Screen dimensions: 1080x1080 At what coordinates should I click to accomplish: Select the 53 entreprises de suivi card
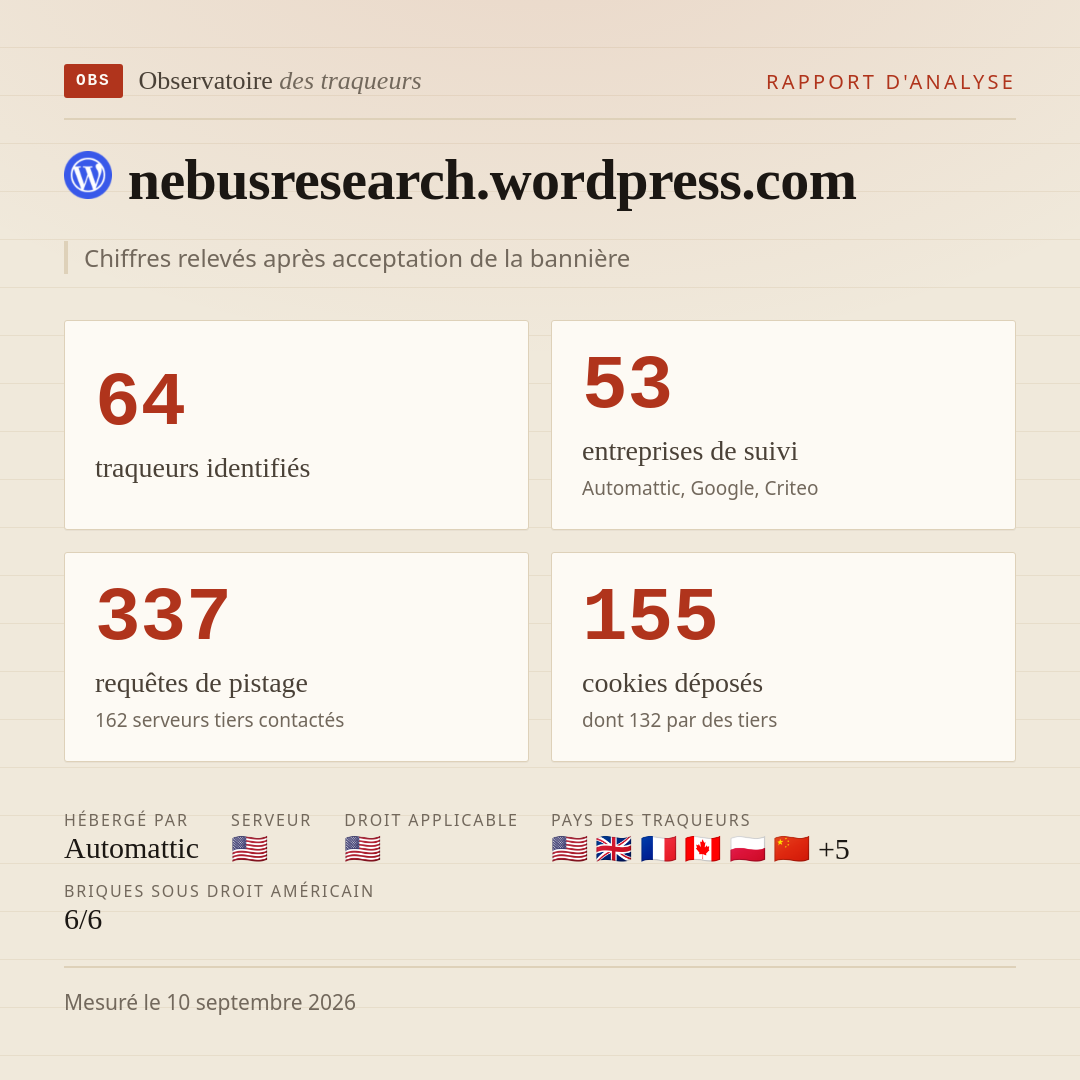pos(783,425)
